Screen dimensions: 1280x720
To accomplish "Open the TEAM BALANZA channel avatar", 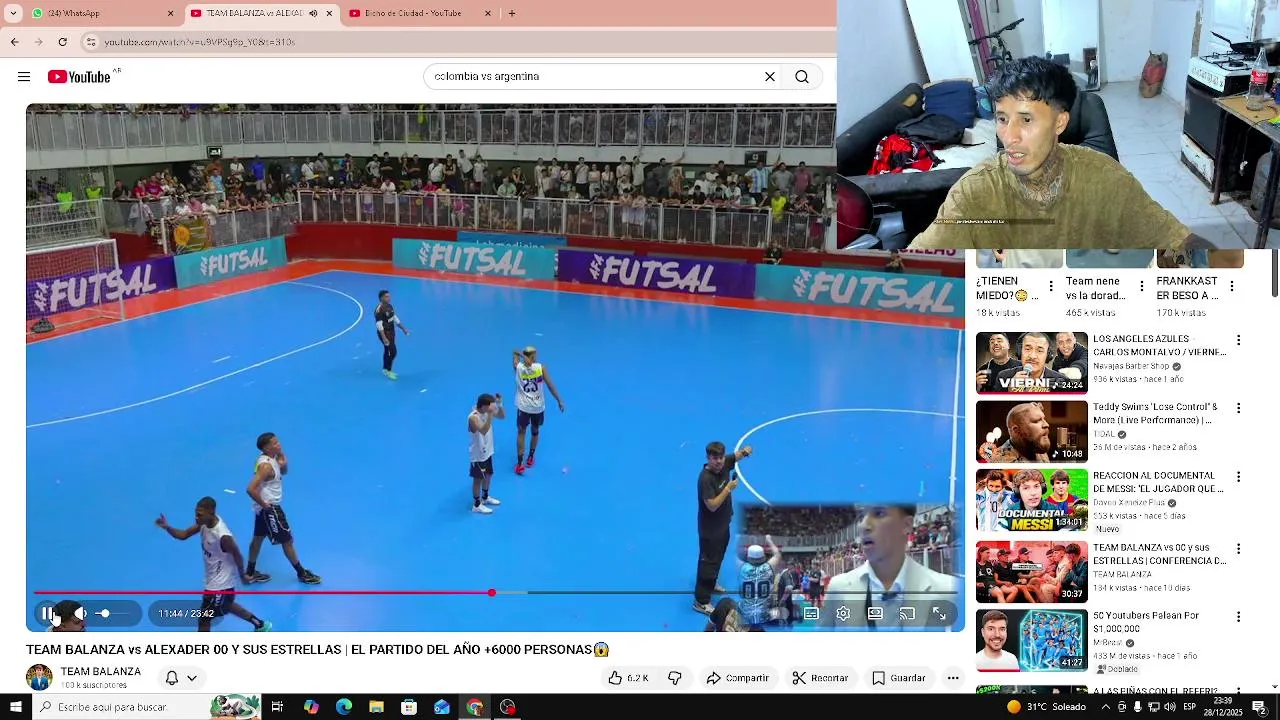I will pyautogui.click(x=39, y=678).
